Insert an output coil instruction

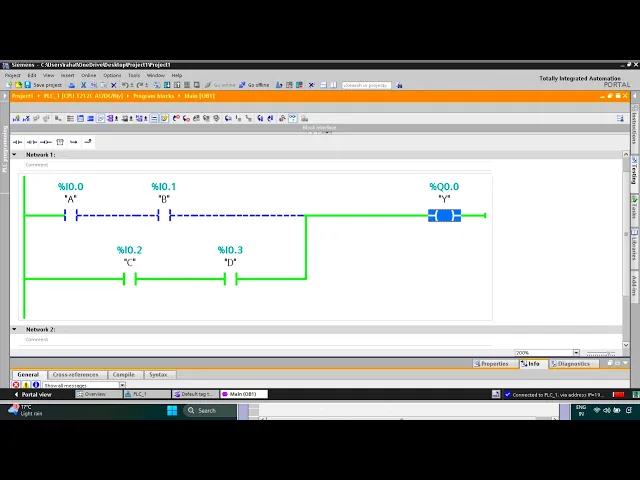coord(46,142)
